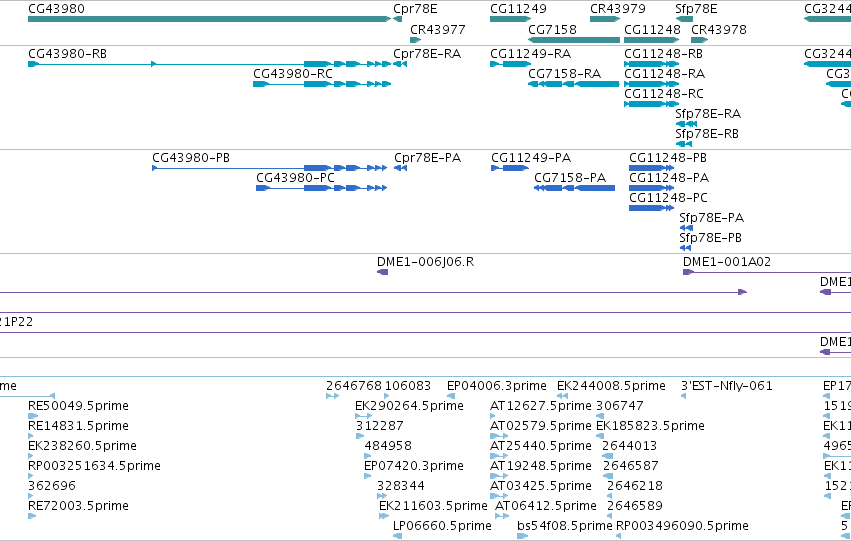Image resolution: width=851 pixels, height=541 pixels.
Task: Open transcript Cpr78E-RA label
Action: [x=427, y=54]
